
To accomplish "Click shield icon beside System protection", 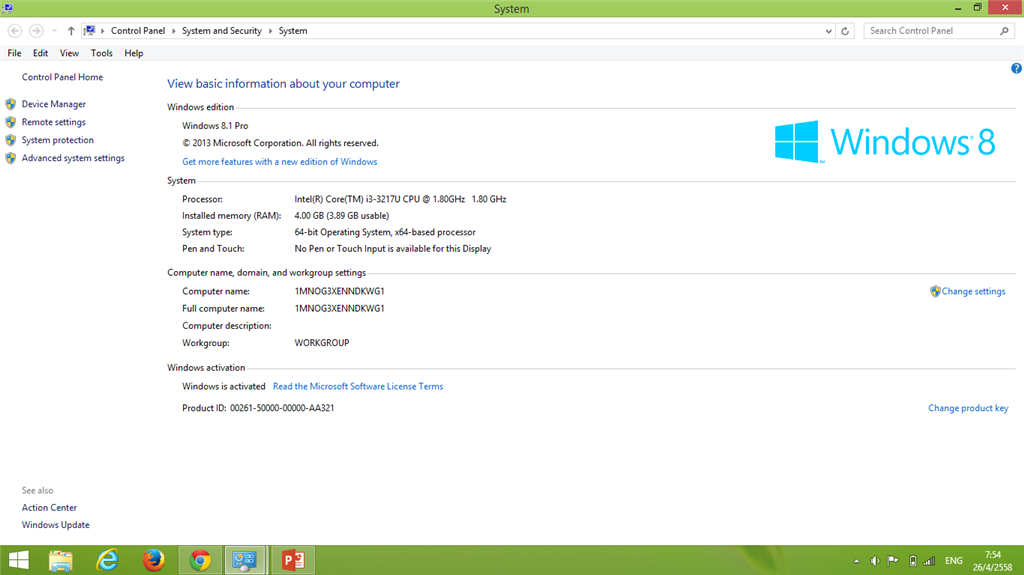I will [x=10, y=140].
